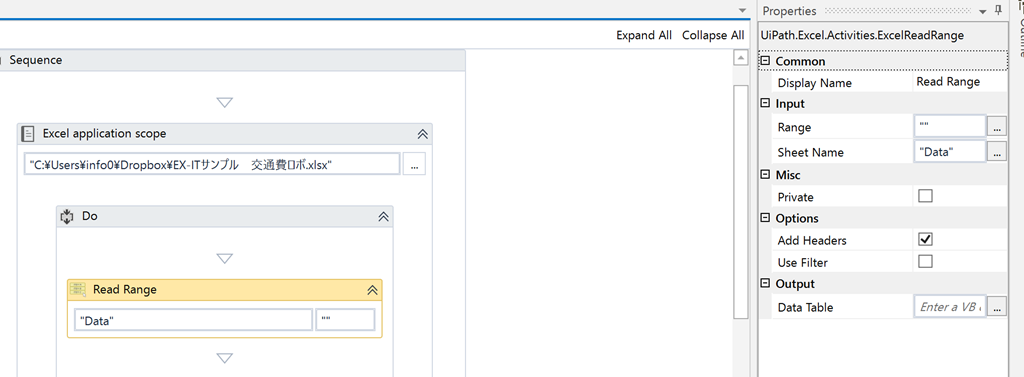The height and width of the screenshot is (377, 1024).
Task: Open the designer tab list dropdown arrow
Action: 741,11
